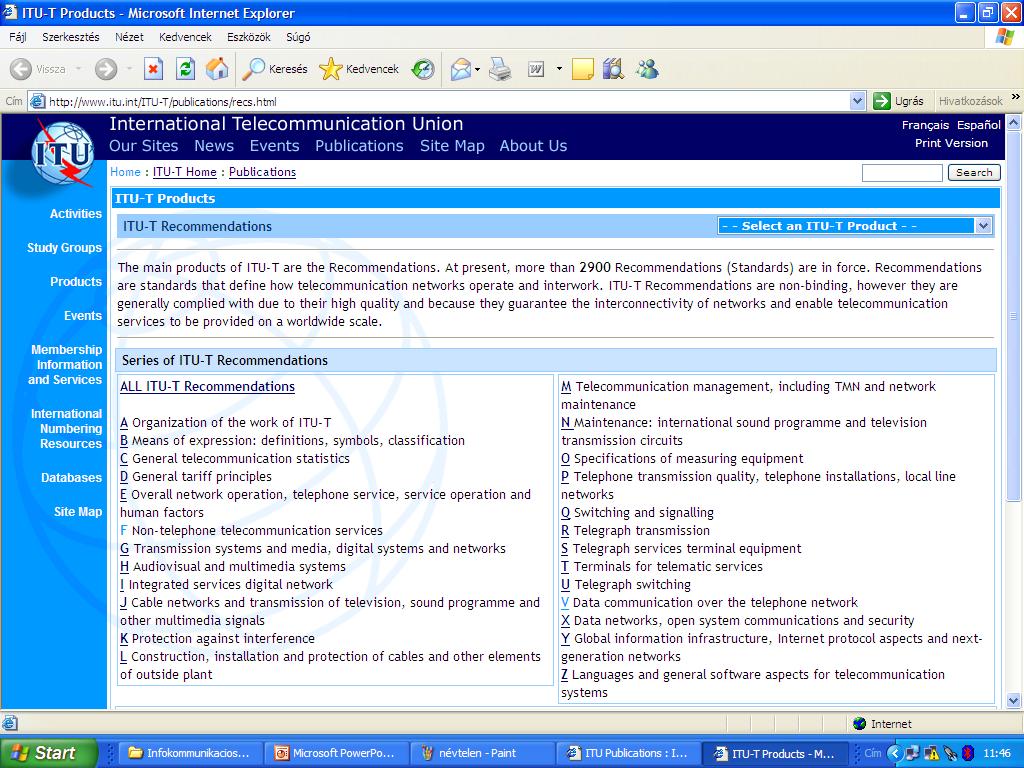This screenshot has width=1024, height=768.
Task: Open the Edit button dropdown arrow
Action: click(559, 69)
